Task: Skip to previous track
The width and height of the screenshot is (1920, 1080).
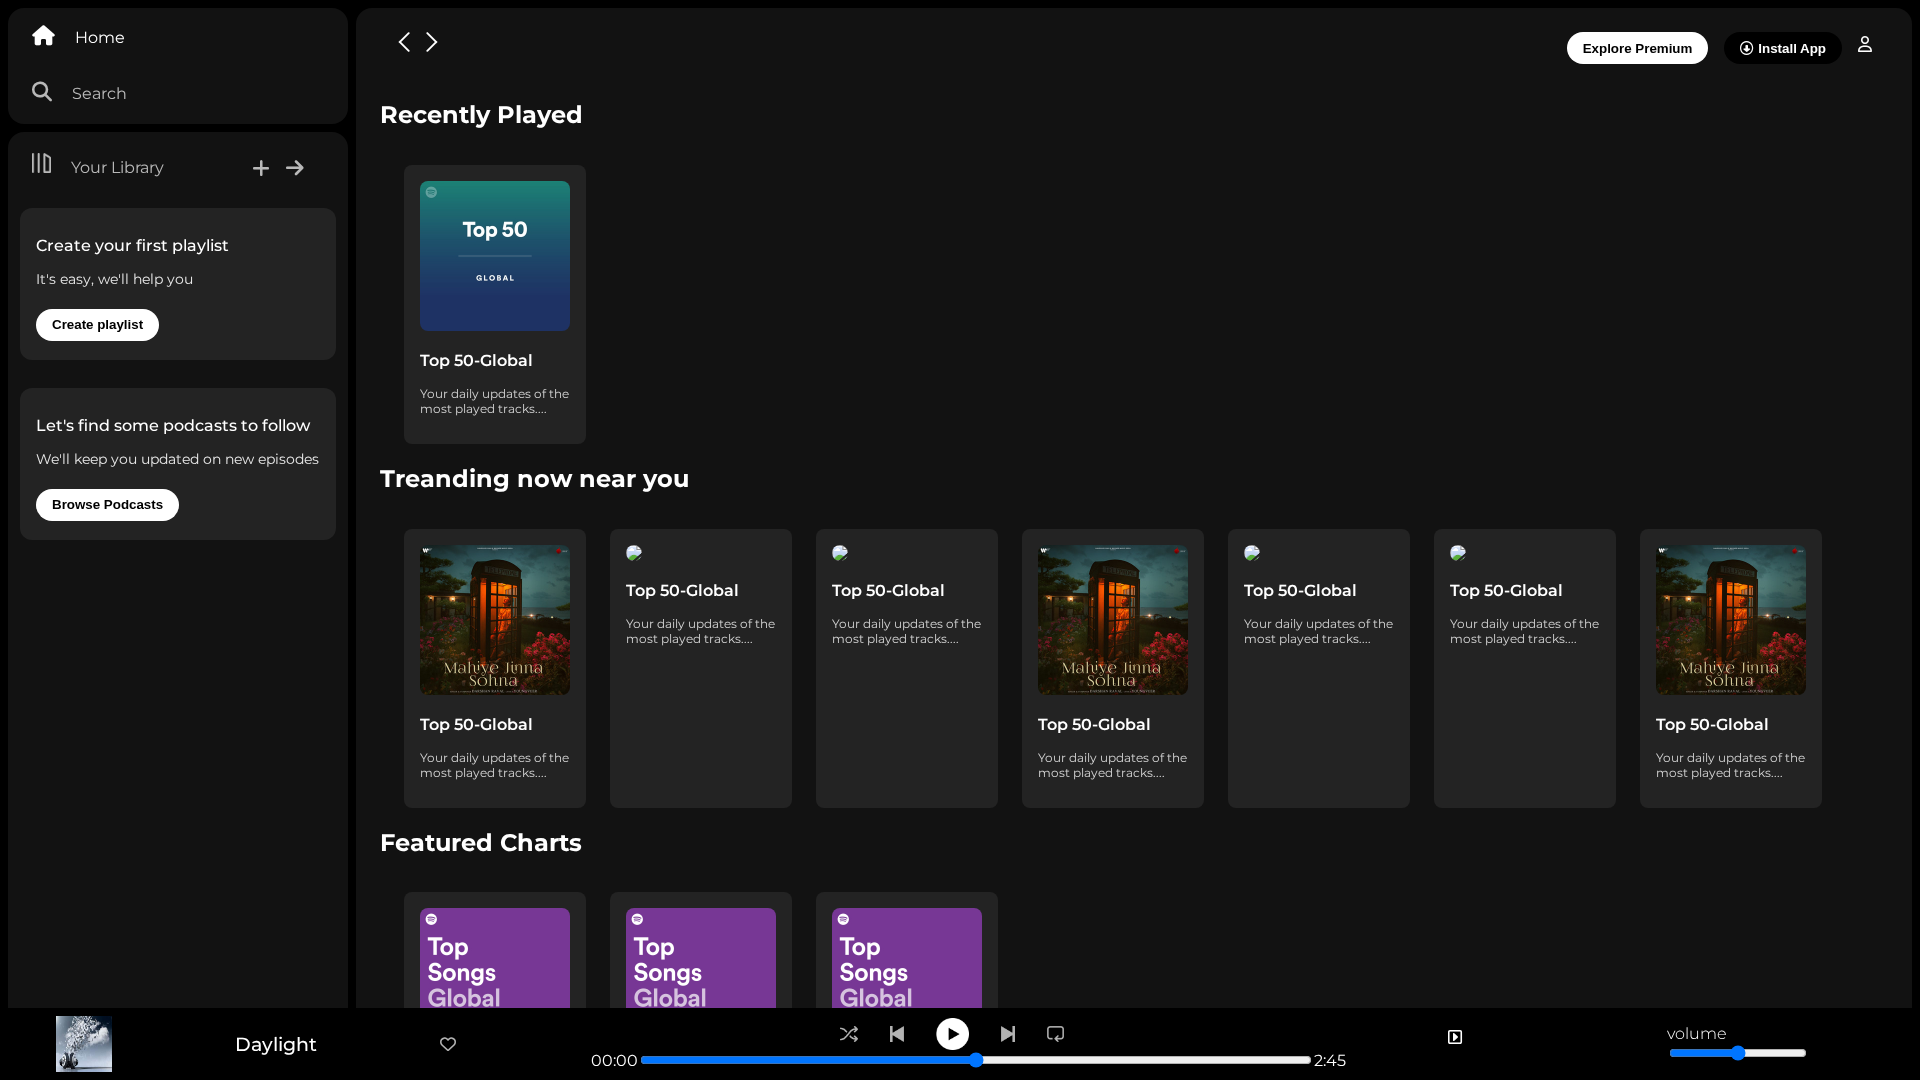Action: click(x=897, y=1034)
